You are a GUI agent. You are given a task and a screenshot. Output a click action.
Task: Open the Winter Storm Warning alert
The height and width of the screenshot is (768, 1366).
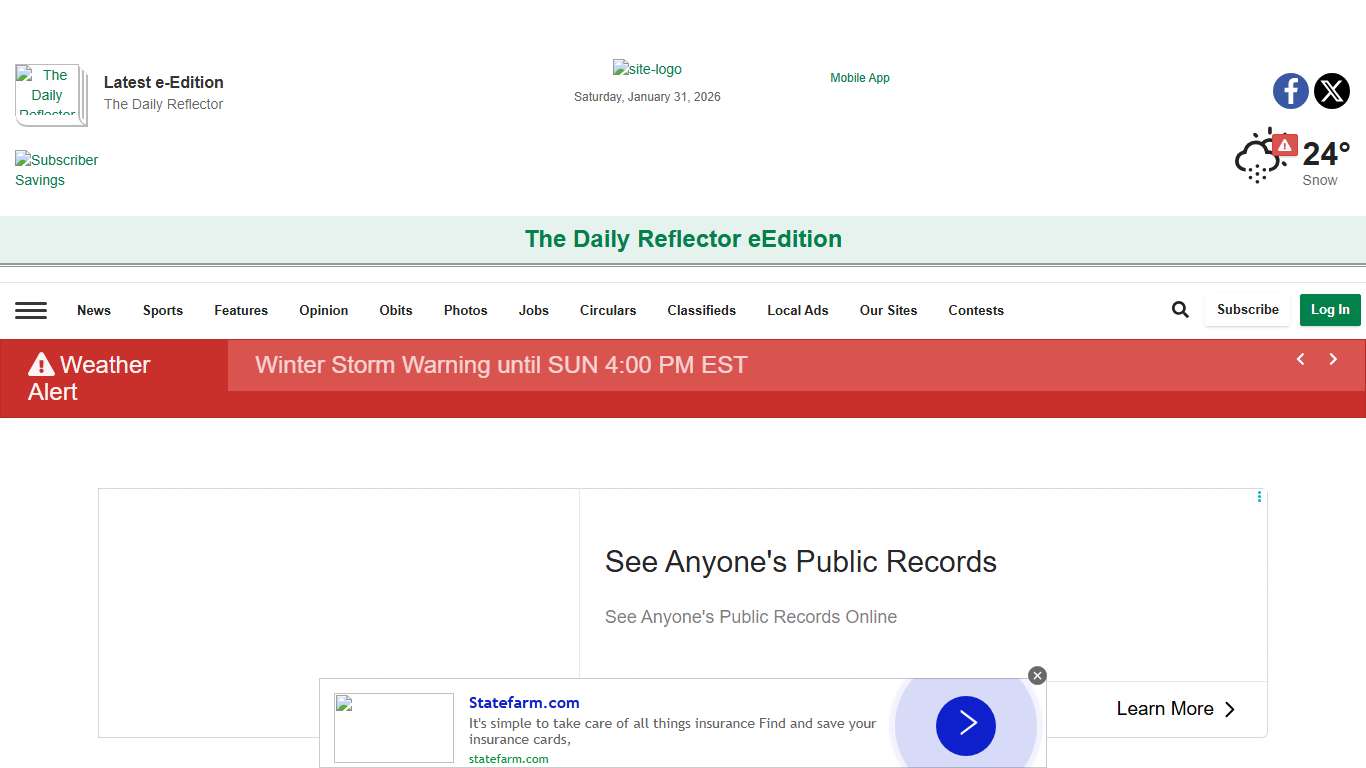pyautogui.click(x=501, y=365)
